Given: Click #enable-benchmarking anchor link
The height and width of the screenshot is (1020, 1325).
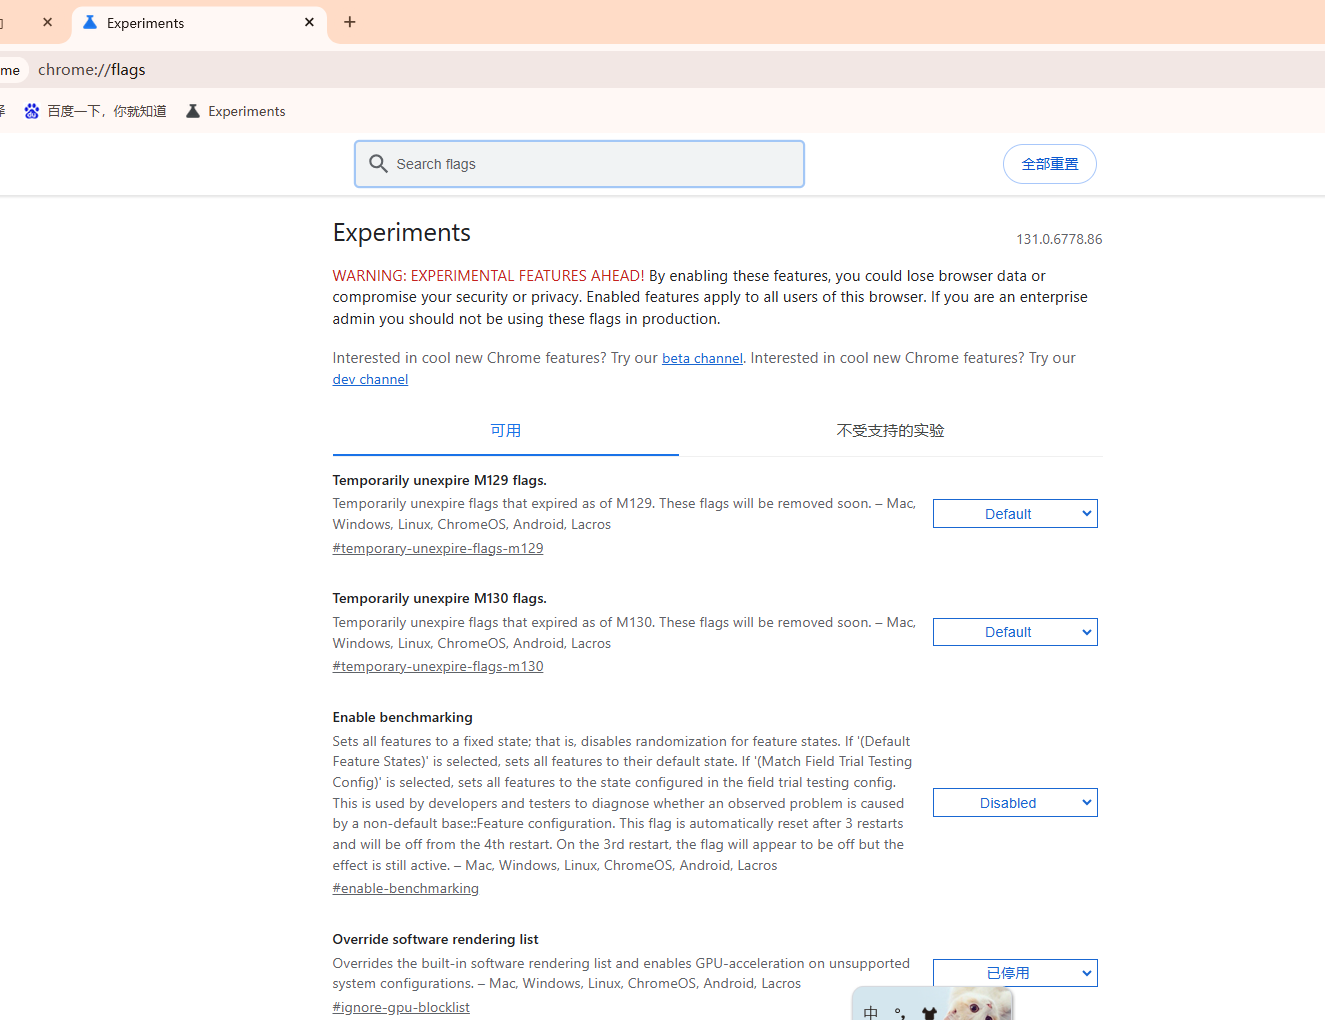Looking at the screenshot, I should [x=406, y=888].
